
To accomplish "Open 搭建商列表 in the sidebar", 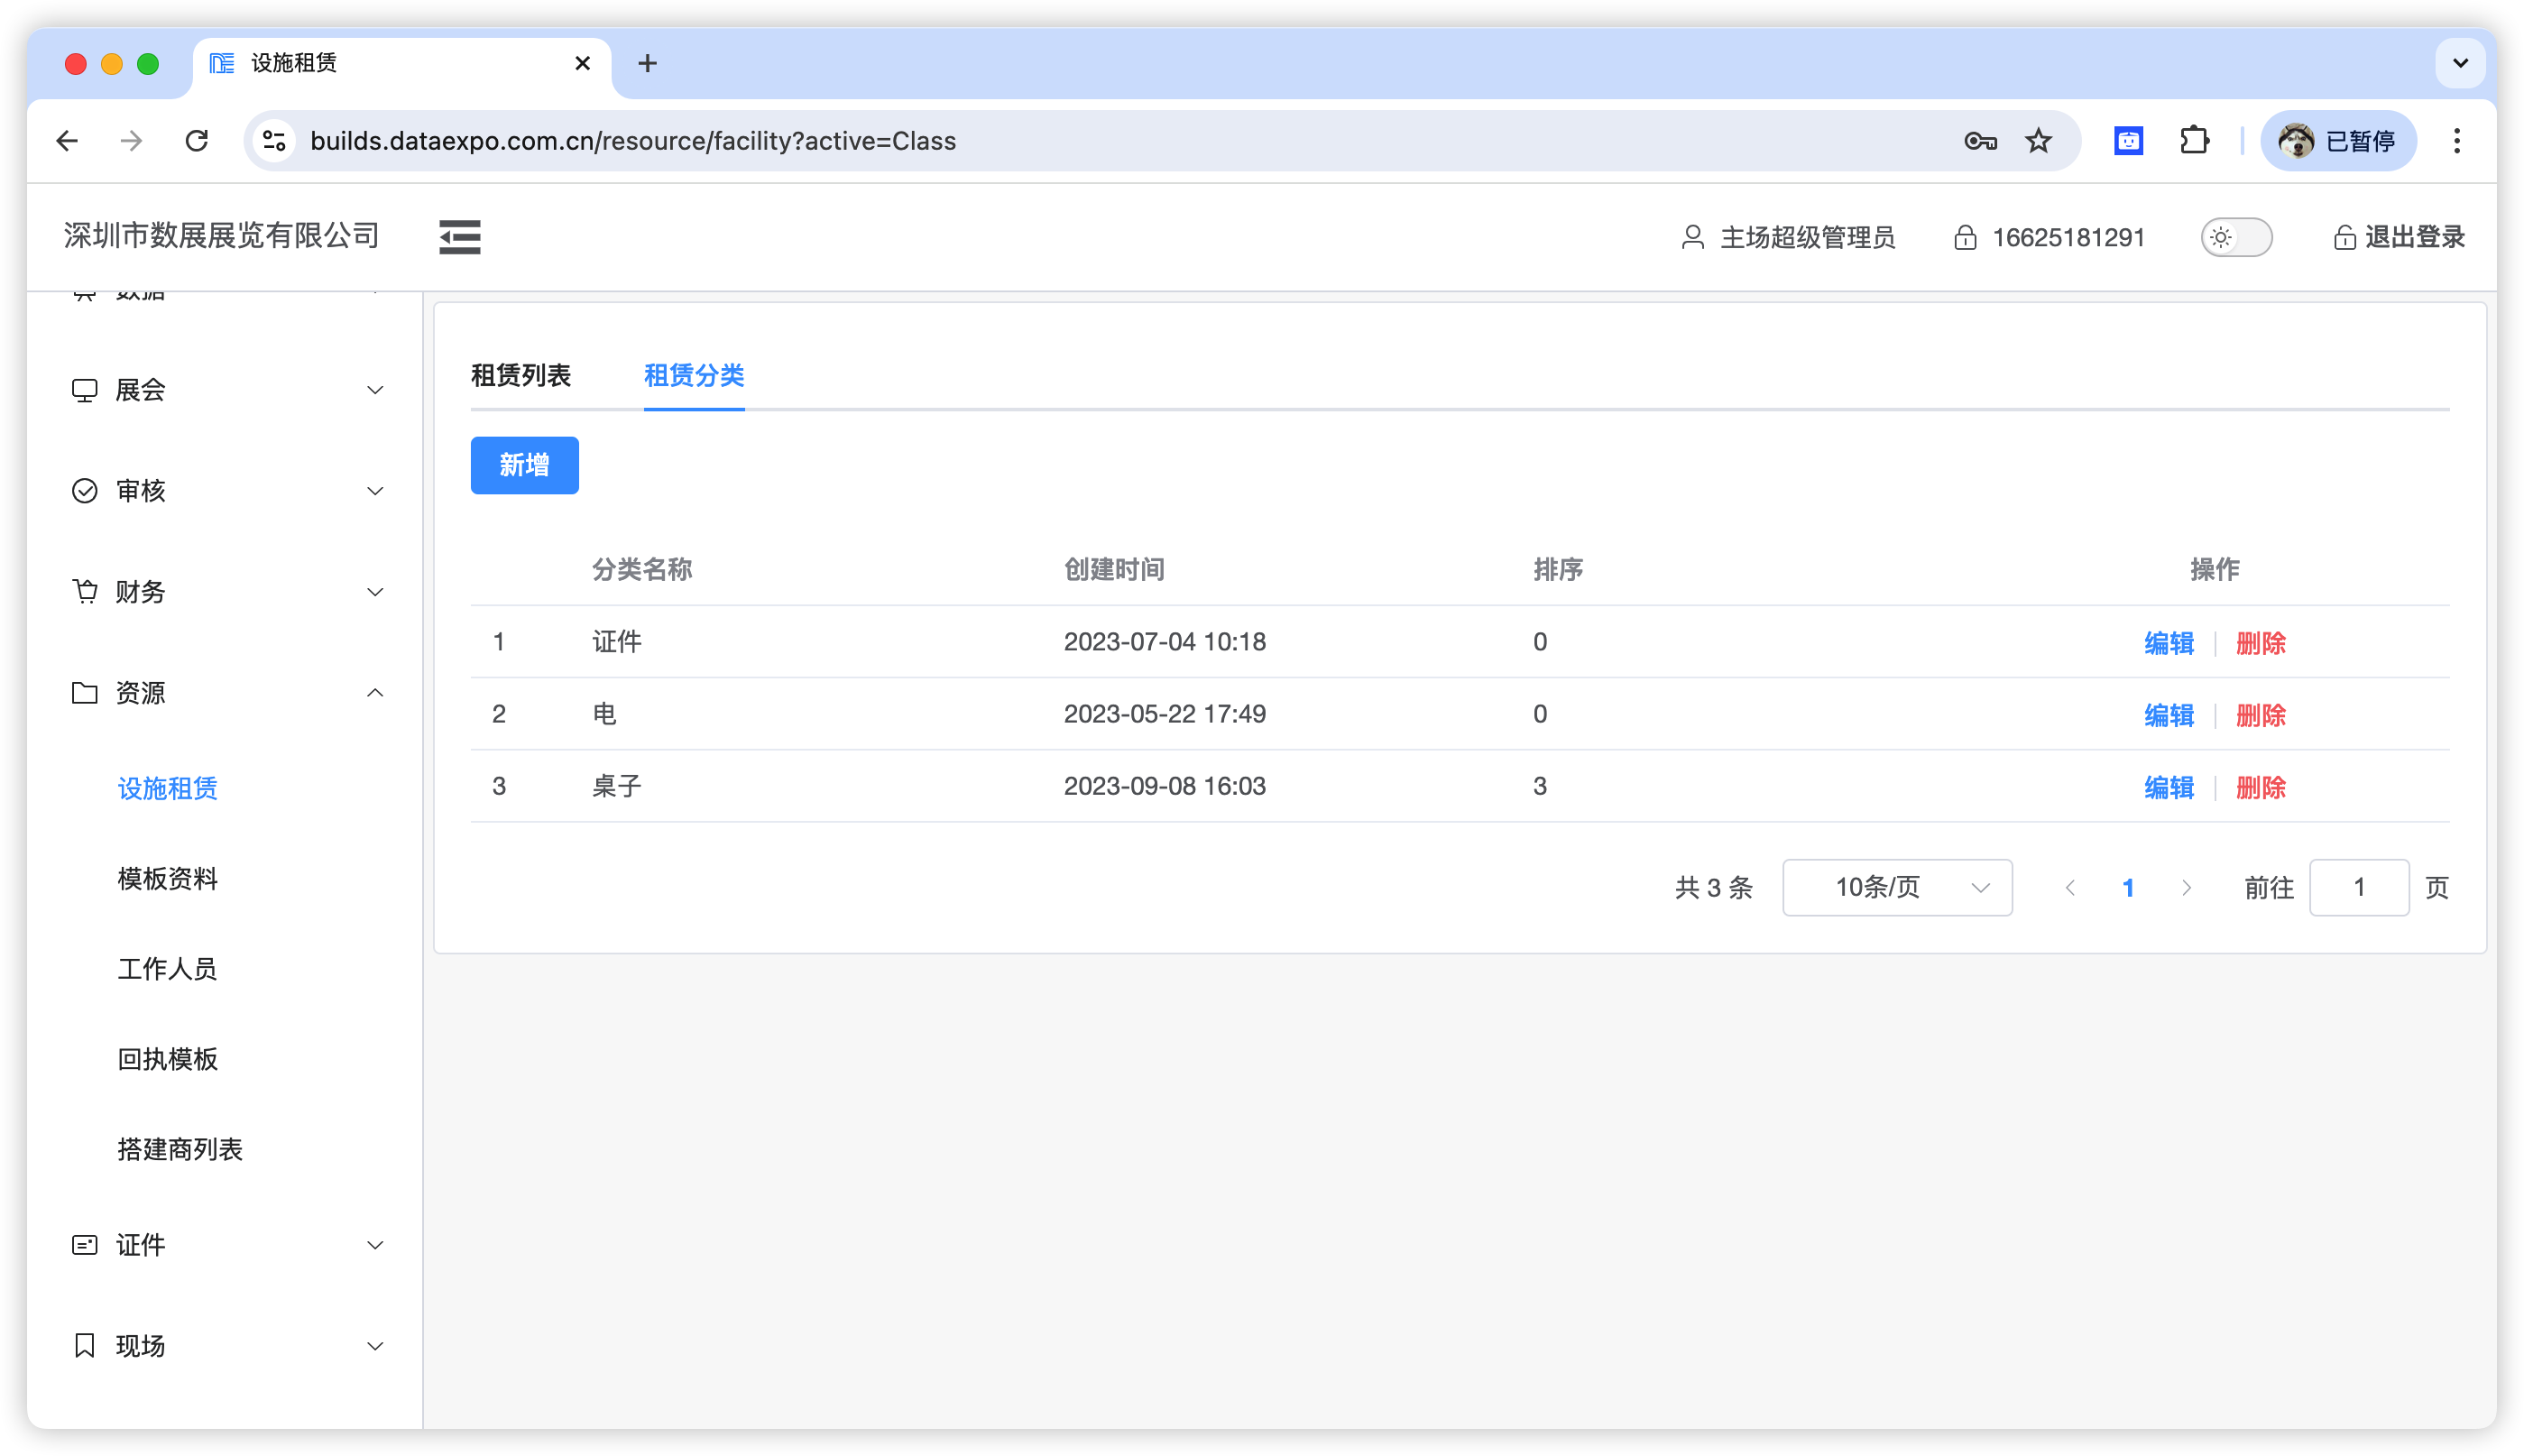I will click(x=180, y=1149).
